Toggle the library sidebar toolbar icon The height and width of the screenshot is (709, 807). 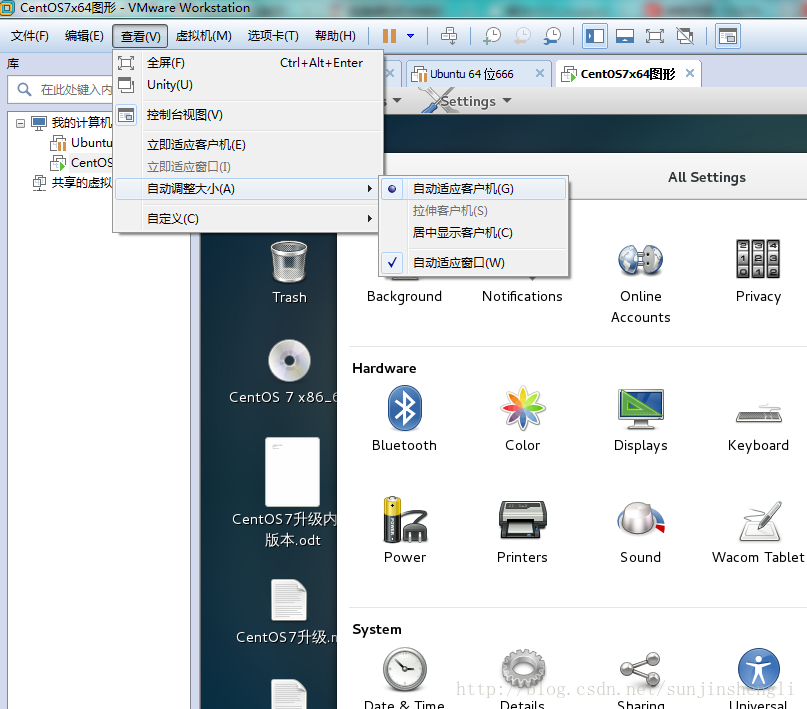(x=595, y=36)
